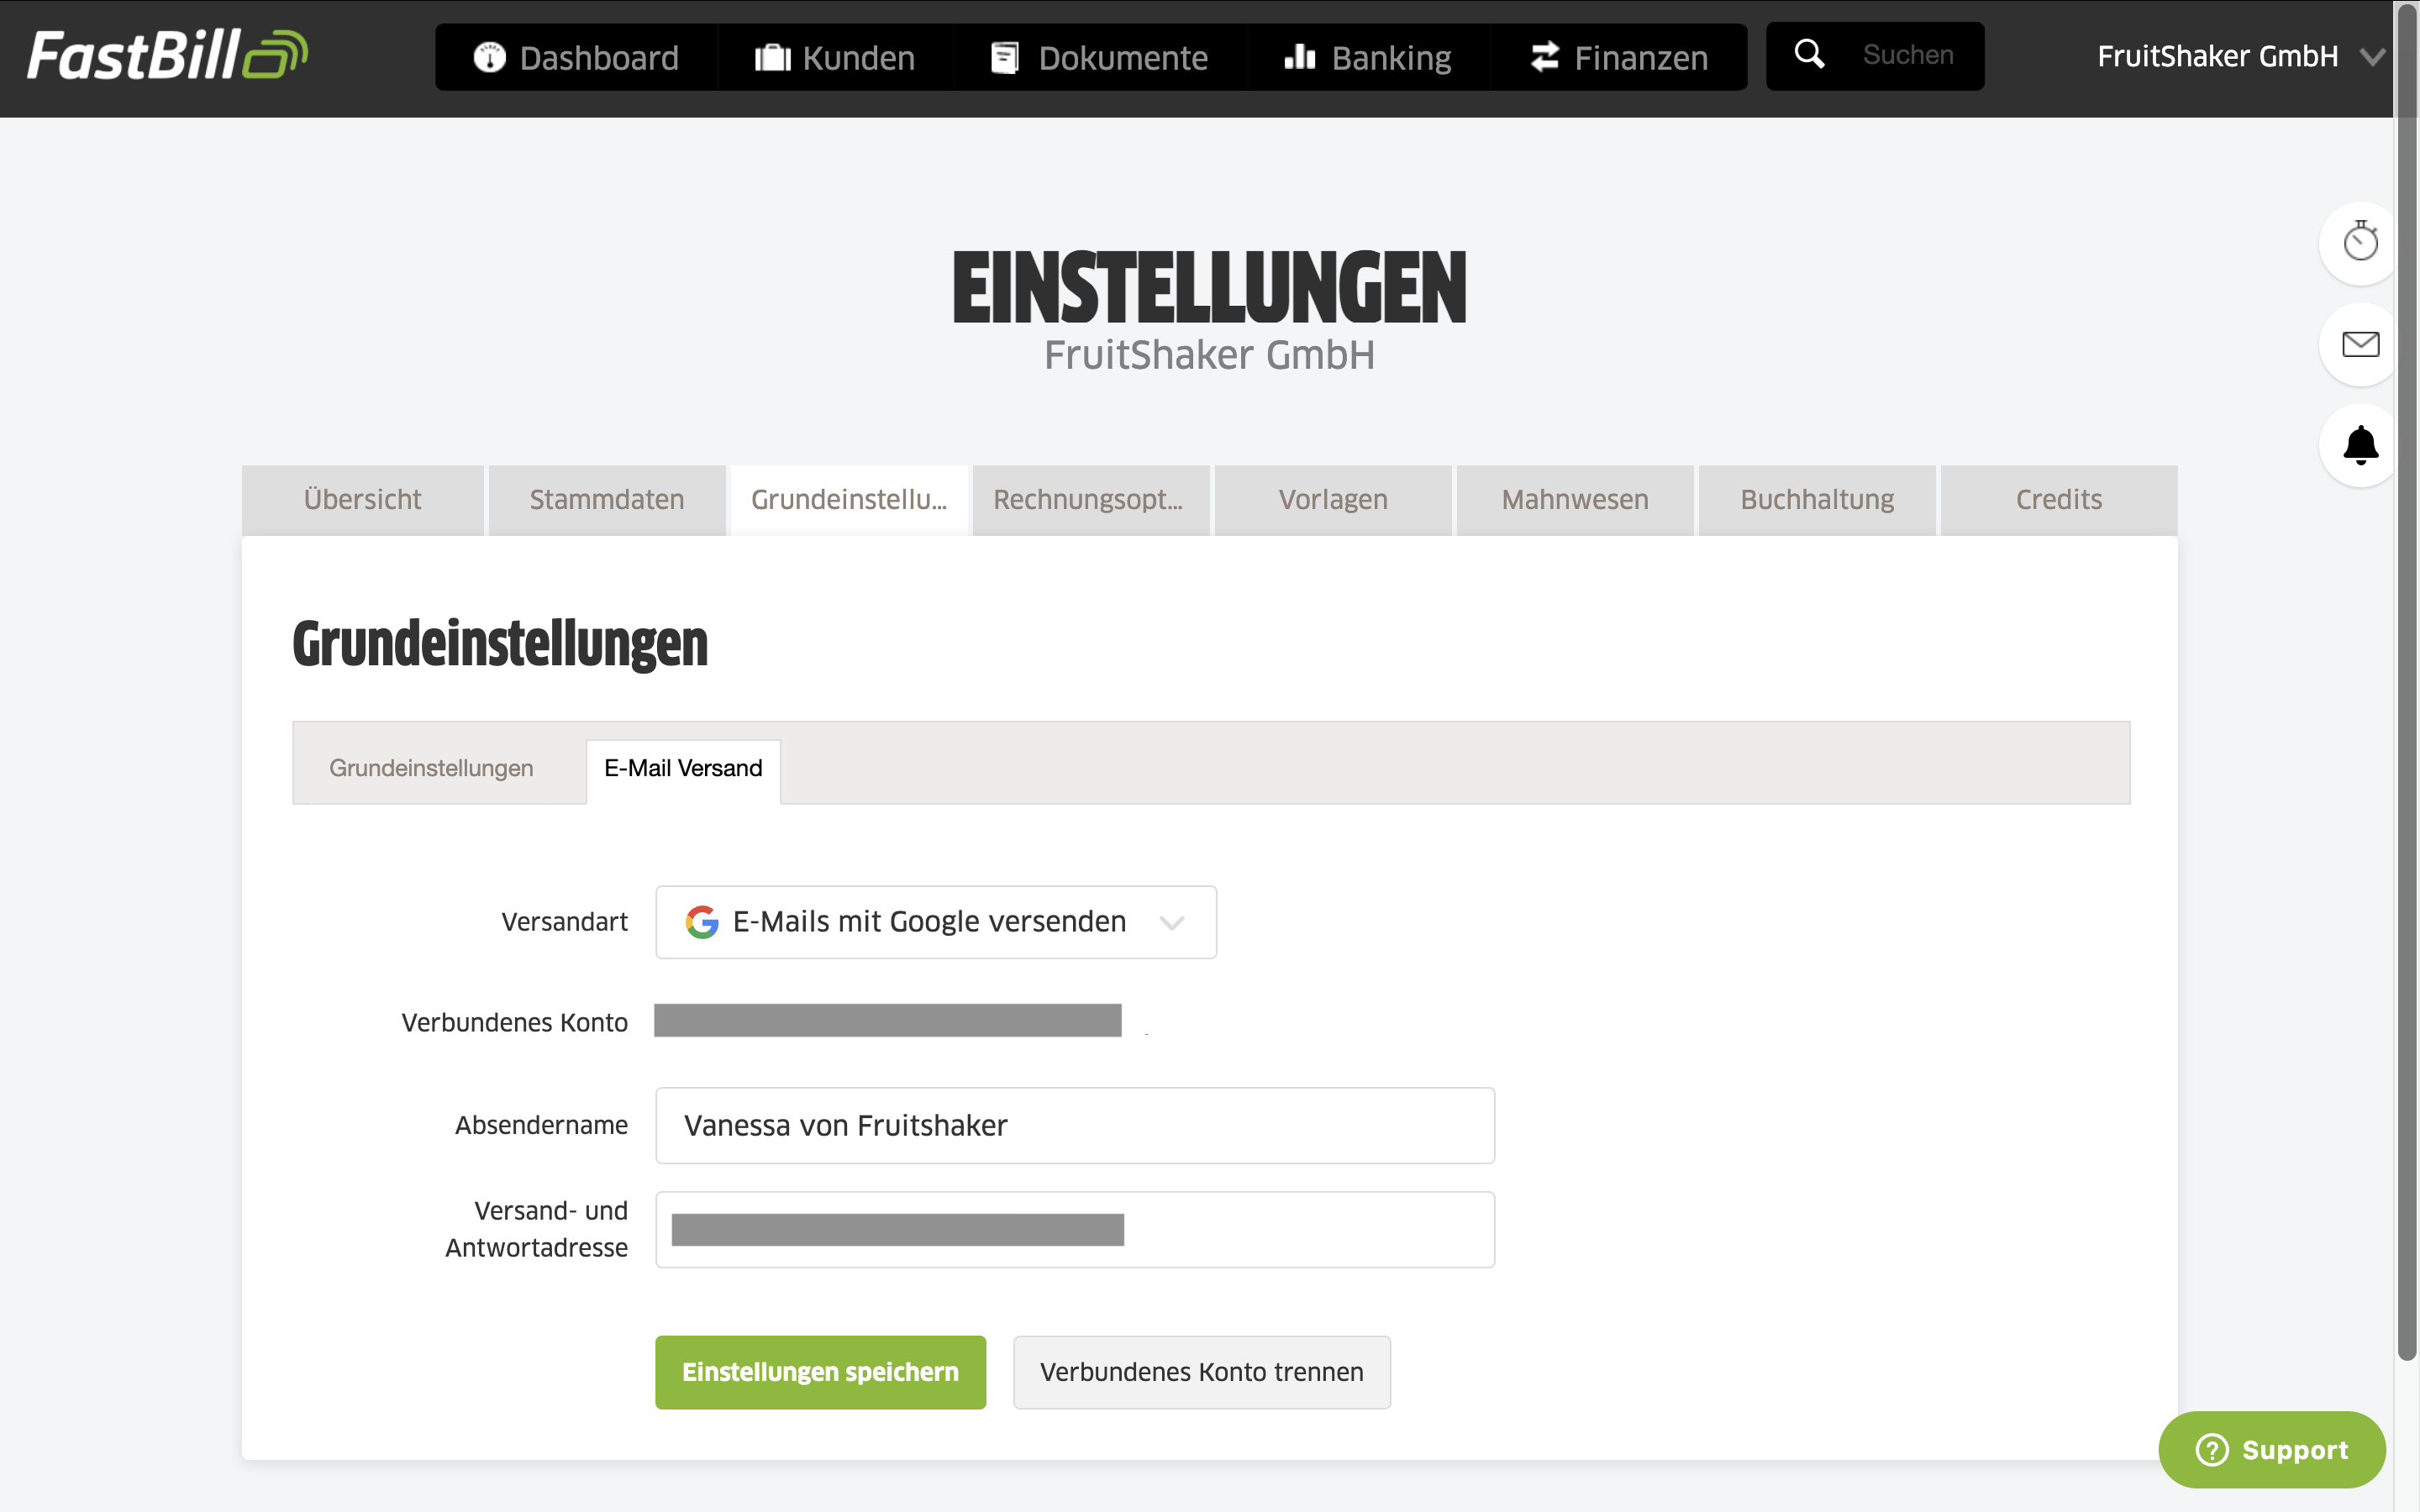Open the Dokumente menu

pyautogui.click(x=1100, y=58)
